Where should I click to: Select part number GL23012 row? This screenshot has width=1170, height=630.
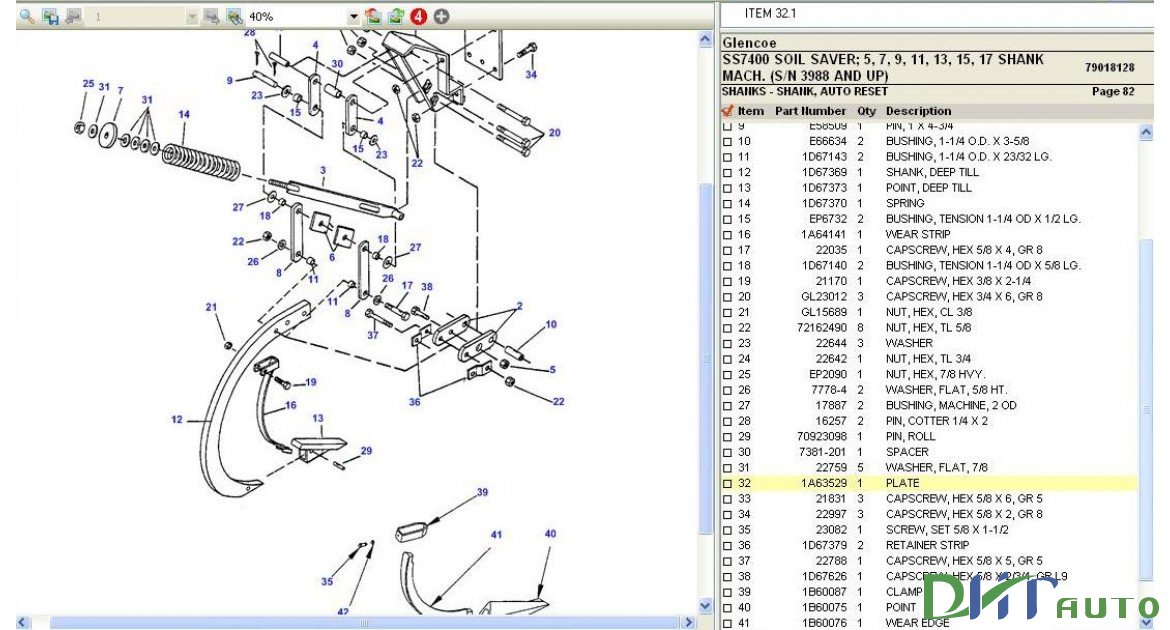click(x=929, y=297)
